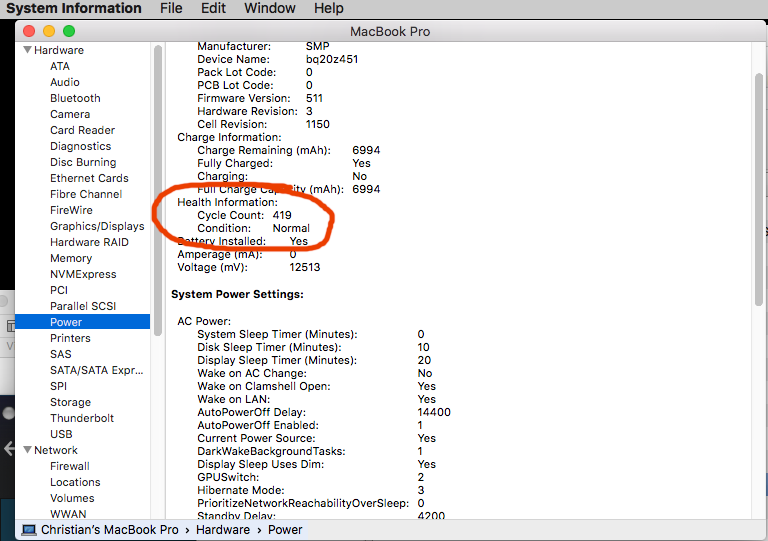Click the Voltage value 12513
The height and width of the screenshot is (541, 768).
coord(305,267)
